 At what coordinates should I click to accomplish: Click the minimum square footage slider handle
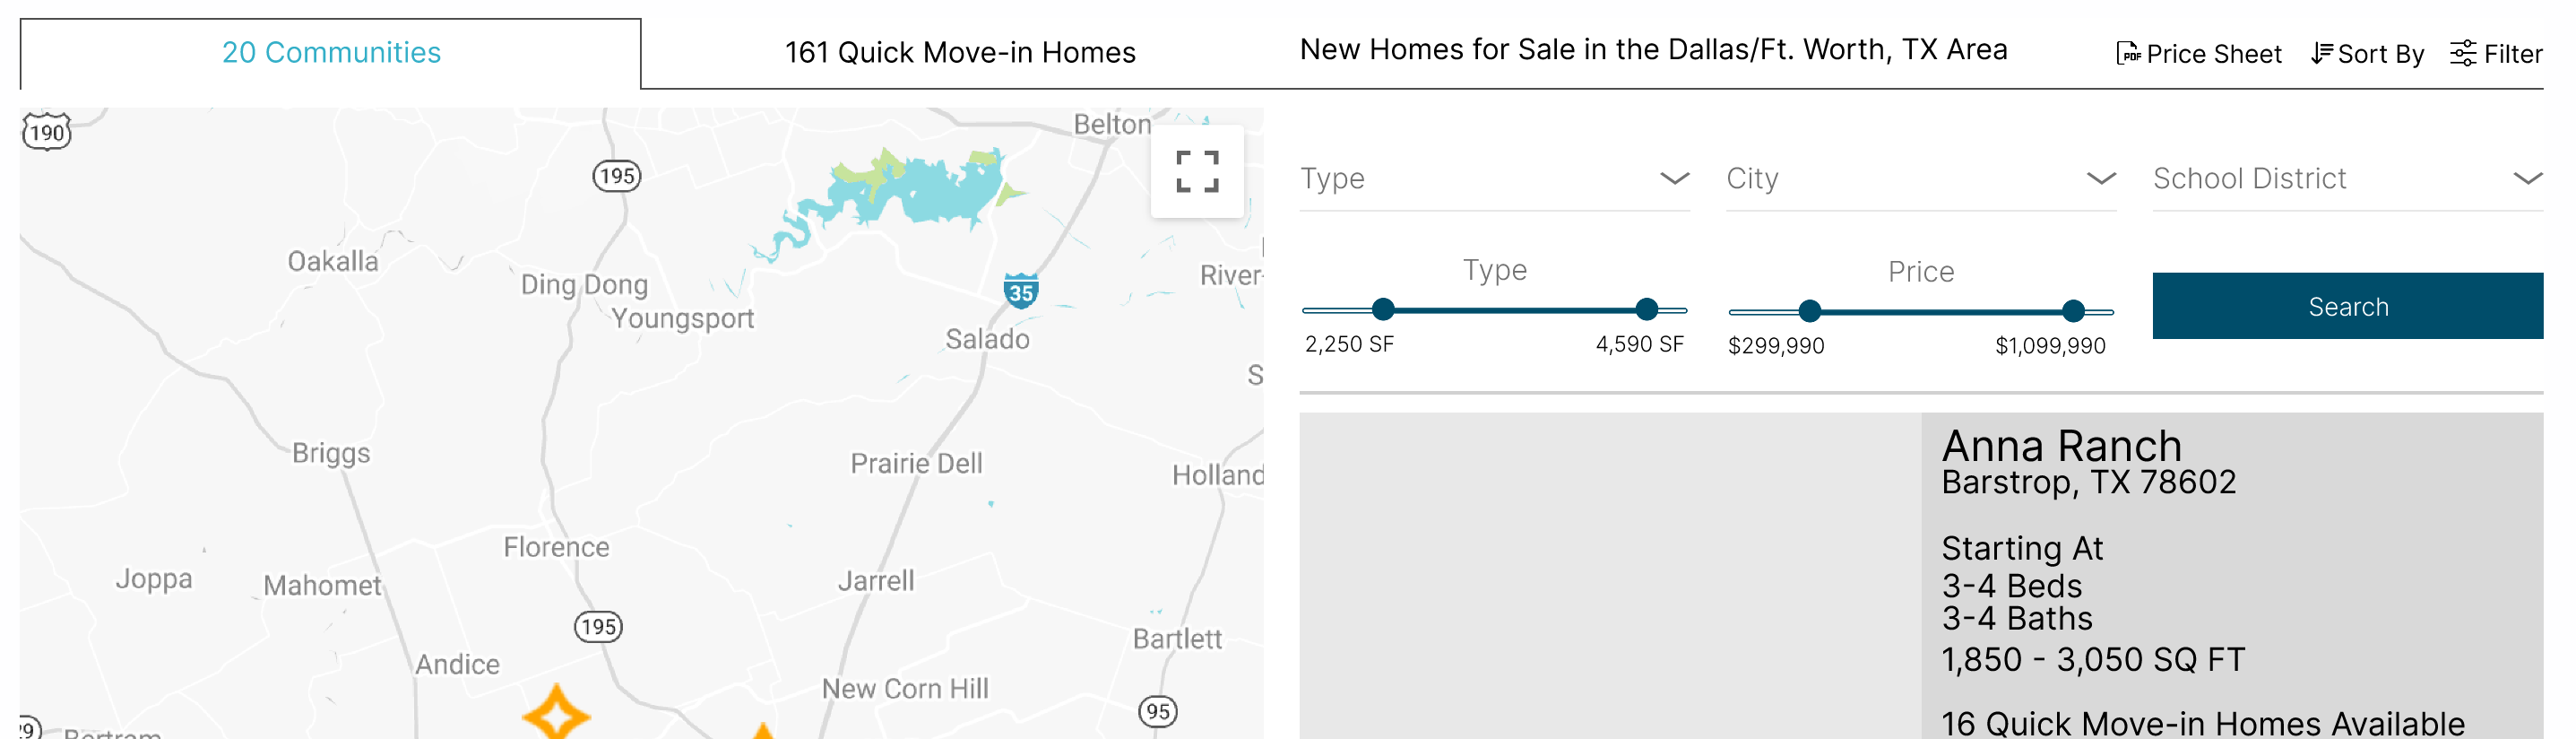tap(1383, 310)
